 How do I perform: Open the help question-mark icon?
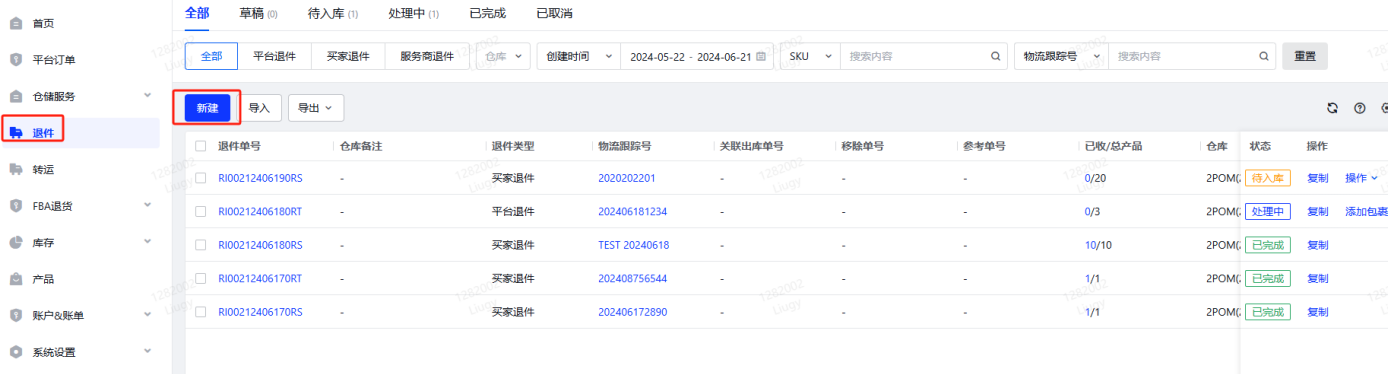point(1360,108)
